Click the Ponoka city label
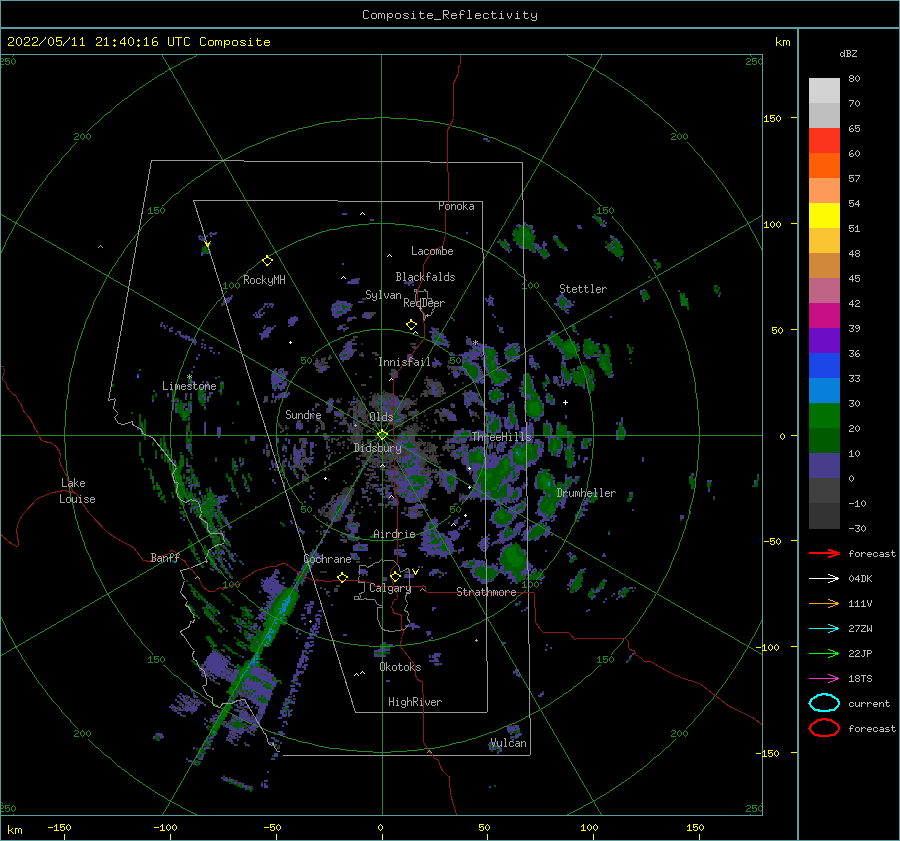Screen dimensions: 900x841 [456, 207]
